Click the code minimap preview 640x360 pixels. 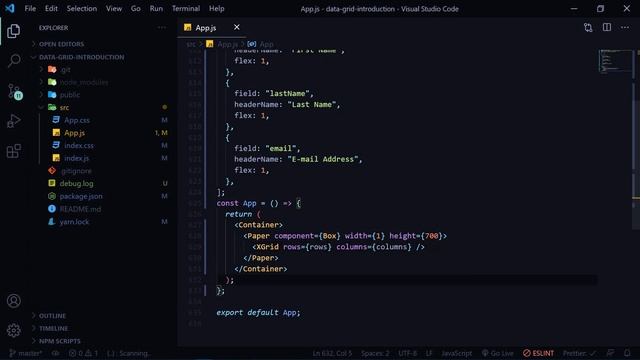pyautogui.click(x=616, y=61)
